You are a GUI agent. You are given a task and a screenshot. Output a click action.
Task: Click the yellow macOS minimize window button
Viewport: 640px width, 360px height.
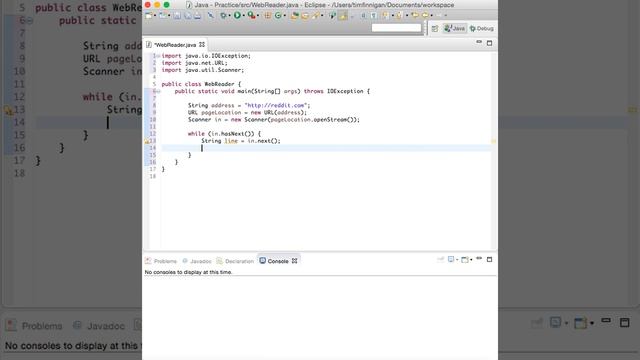157,5
